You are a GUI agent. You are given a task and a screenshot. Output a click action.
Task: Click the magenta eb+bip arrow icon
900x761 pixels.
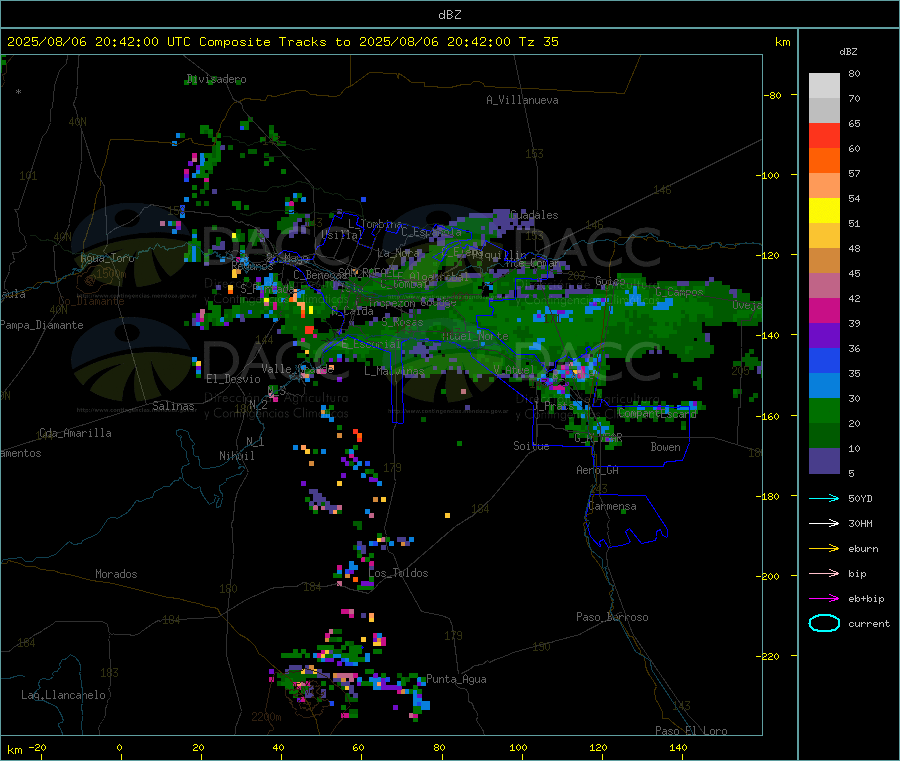pyautogui.click(x=824, y=599)
